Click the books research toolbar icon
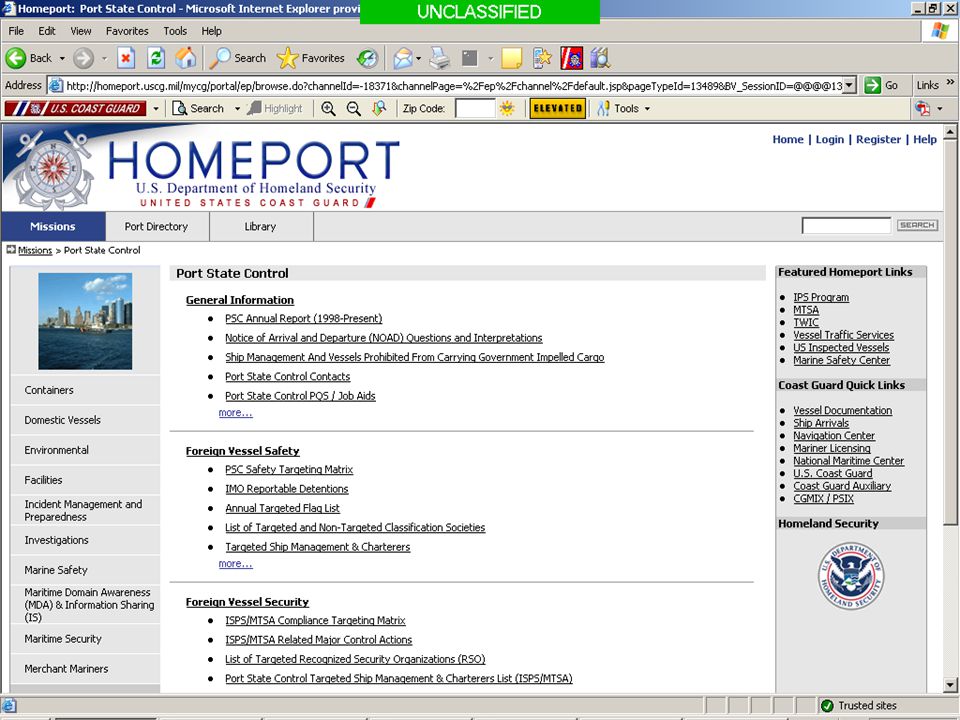 tap(601, 58)
